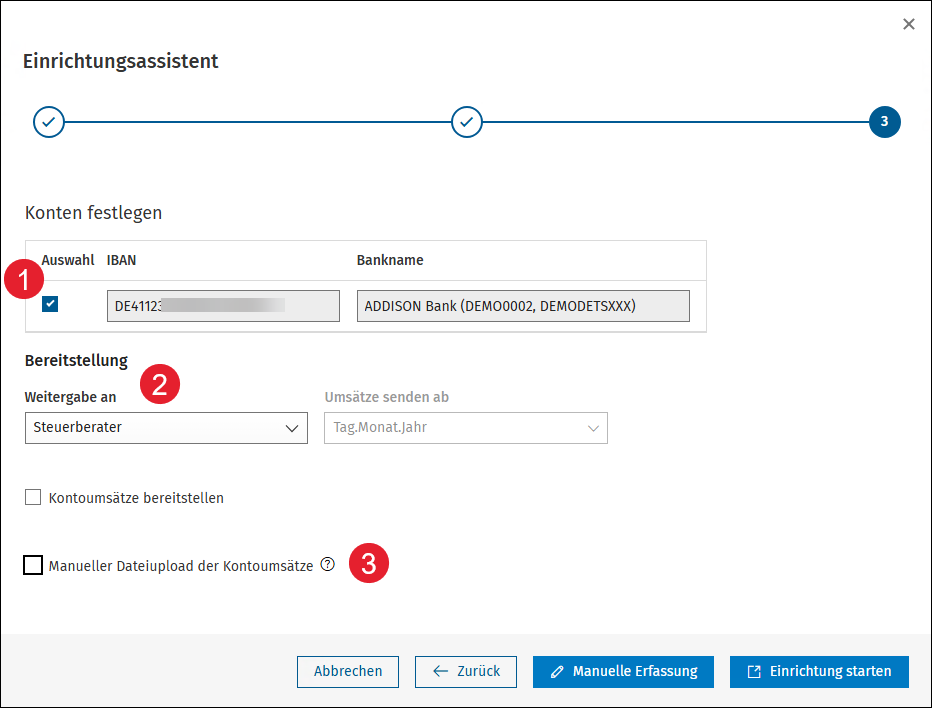Click the Auswahl column header
Screen dimensions: 932x708
[x=68, y=260]
